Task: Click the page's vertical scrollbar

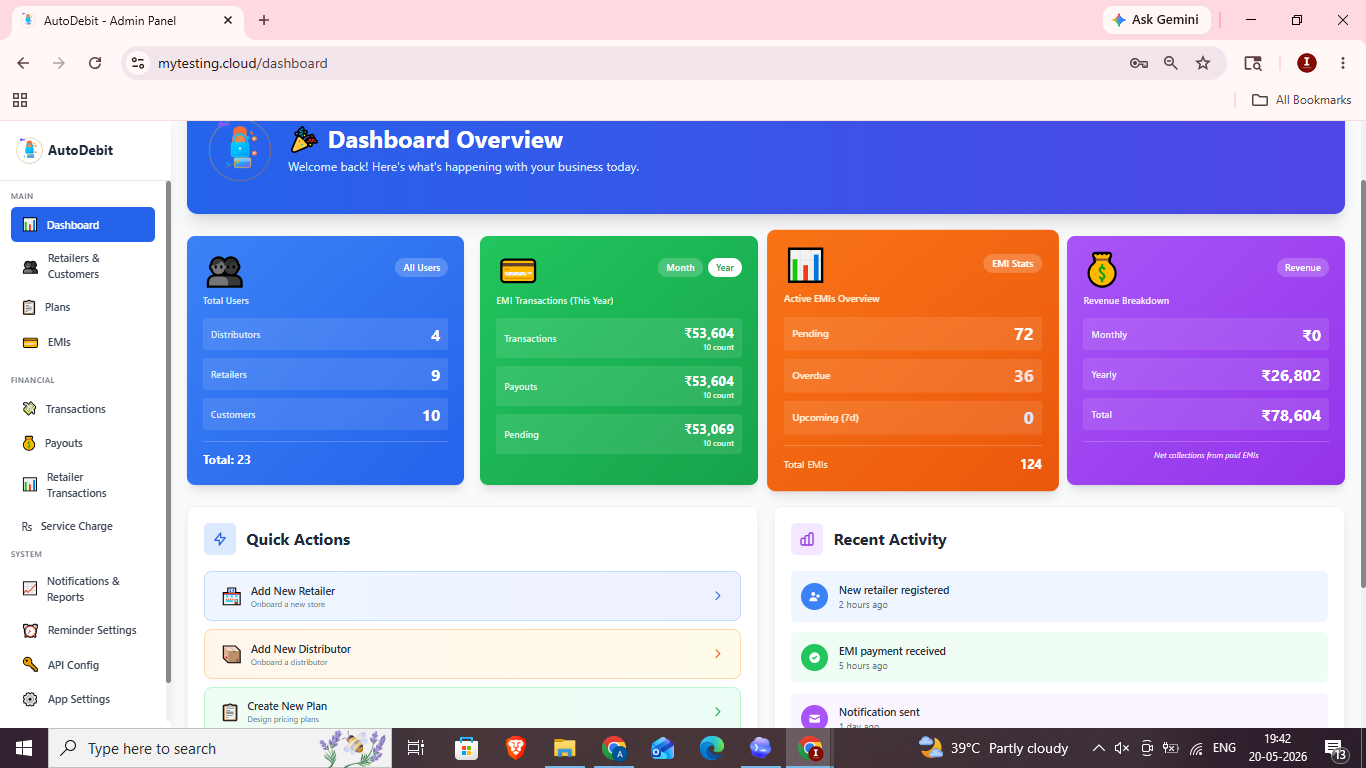Action: pos(1361,384)
